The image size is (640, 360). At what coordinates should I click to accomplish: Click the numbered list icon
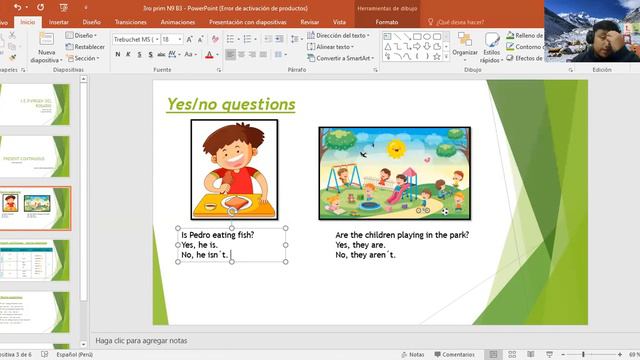[247, 39]
